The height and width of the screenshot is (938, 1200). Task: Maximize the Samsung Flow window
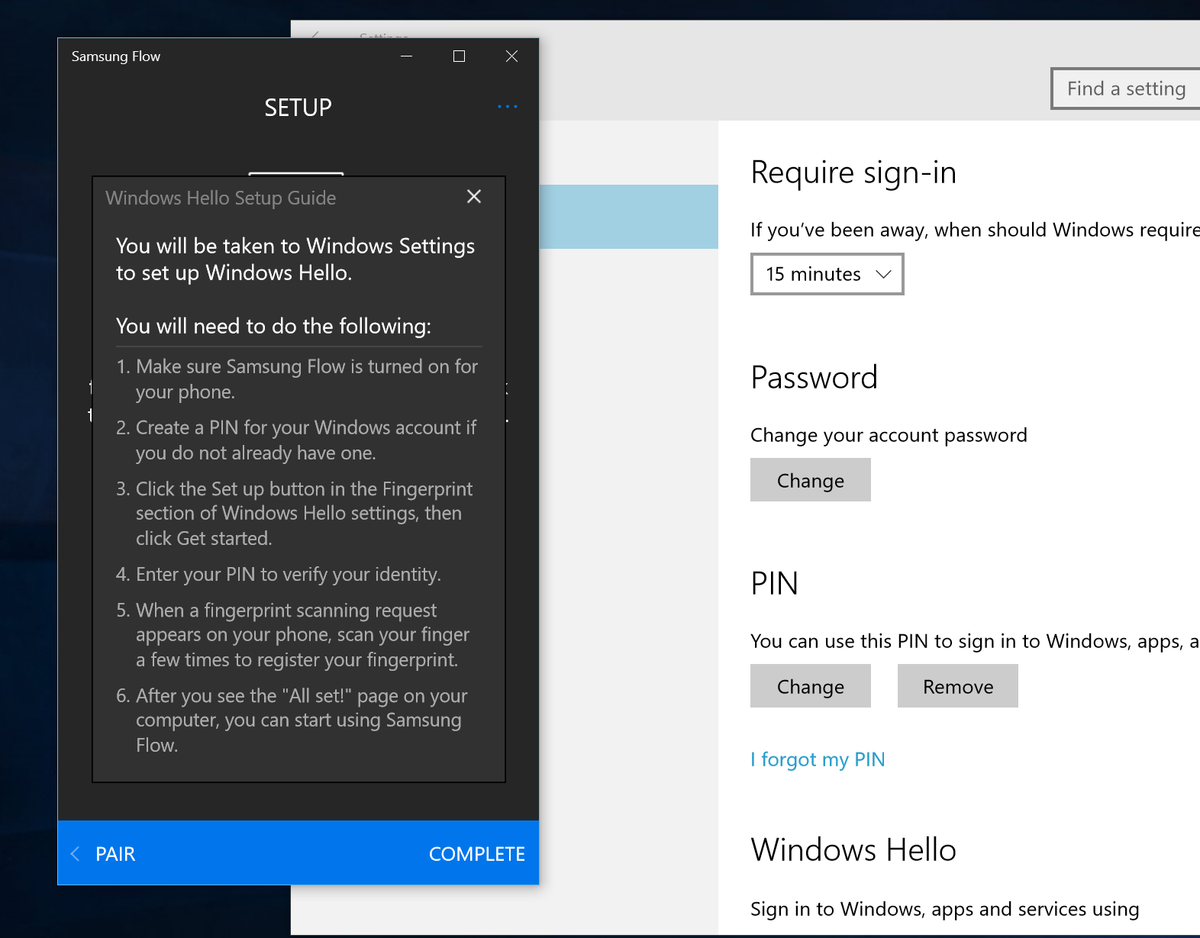point(459,56)
